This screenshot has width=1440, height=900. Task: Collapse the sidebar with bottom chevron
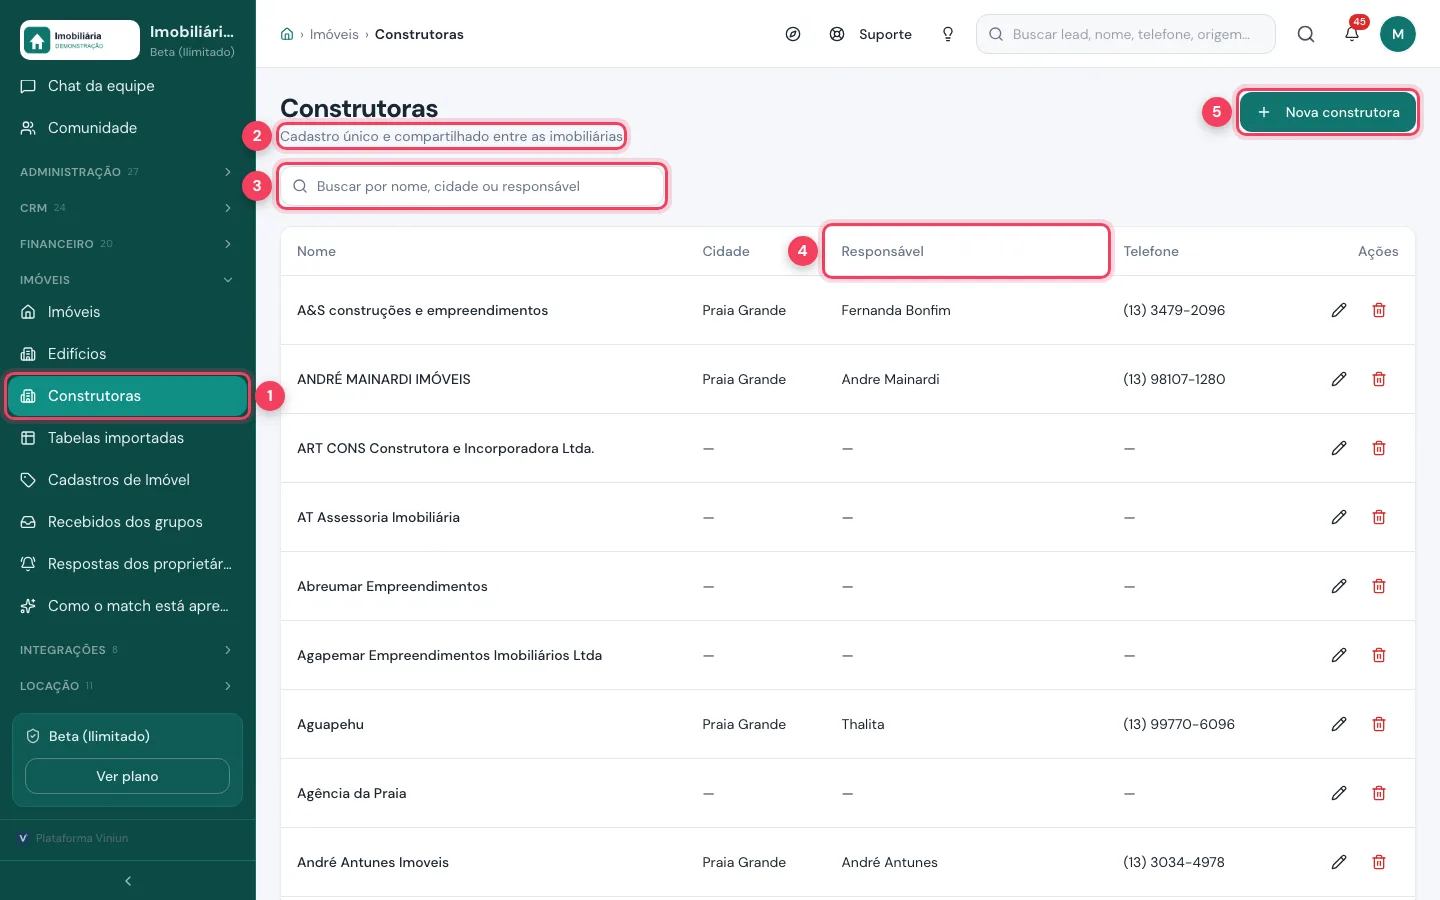click(128, 881)
